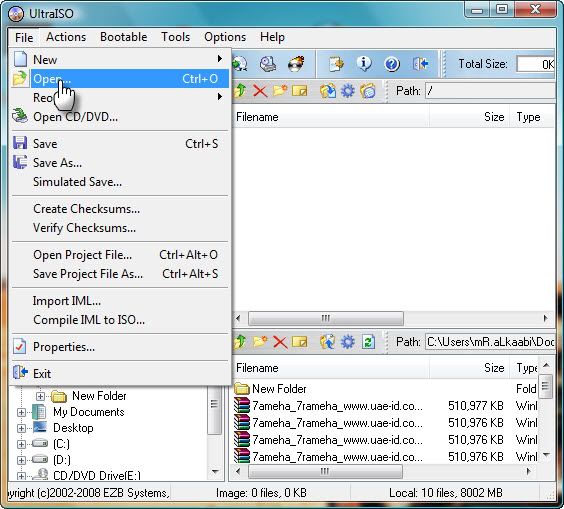Click the Mount to Virtual Drive toolbar icon
Image resolution: width=564 pixels, height=509 pixels.
coord(268,64)
